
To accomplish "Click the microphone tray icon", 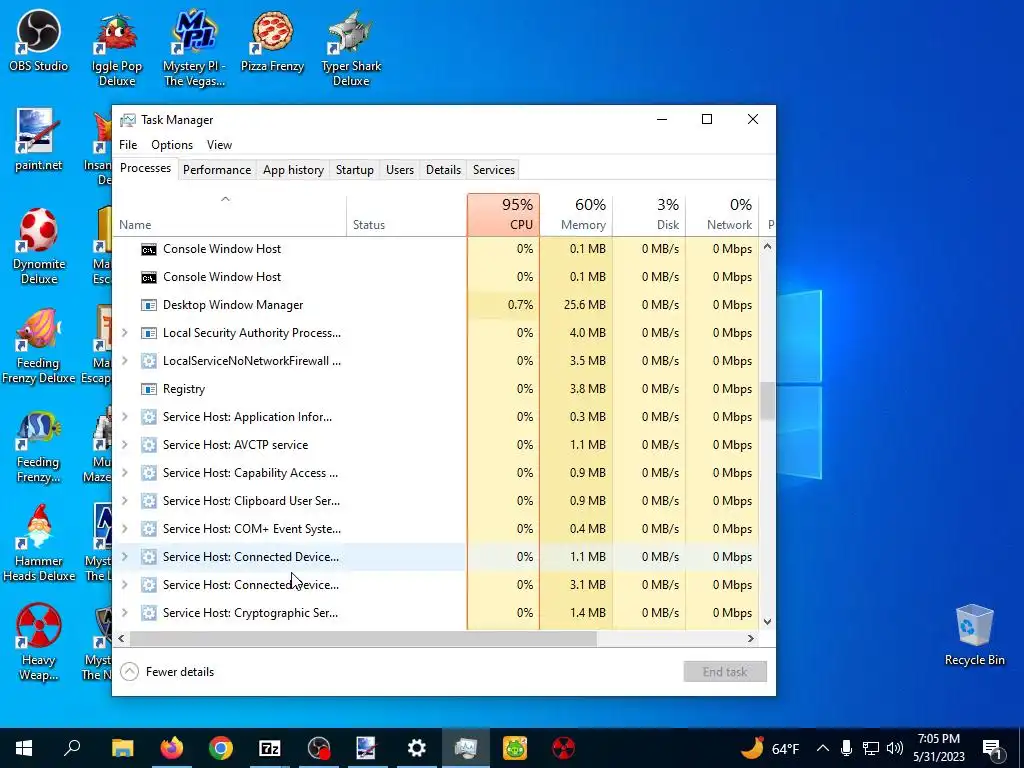I will [x=846, y=748].
